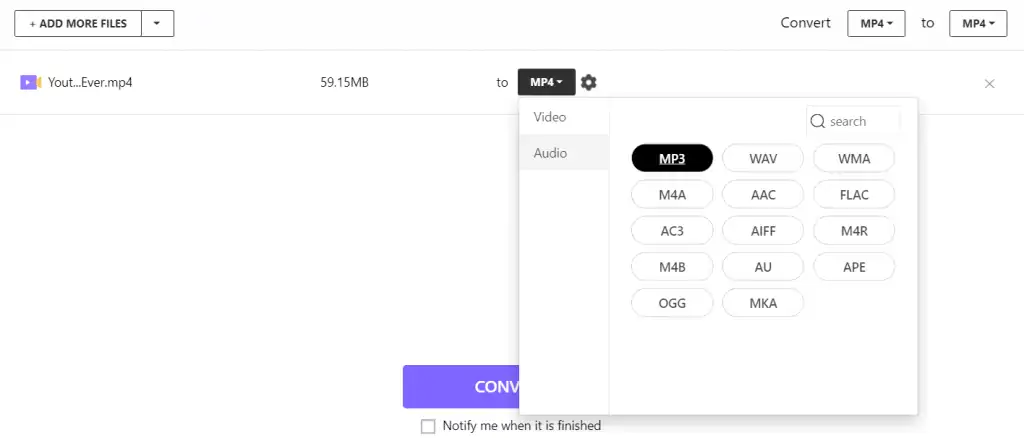Start the Convert button
The height and width of the screenshot is (438, 1024).
coord(461,386)
